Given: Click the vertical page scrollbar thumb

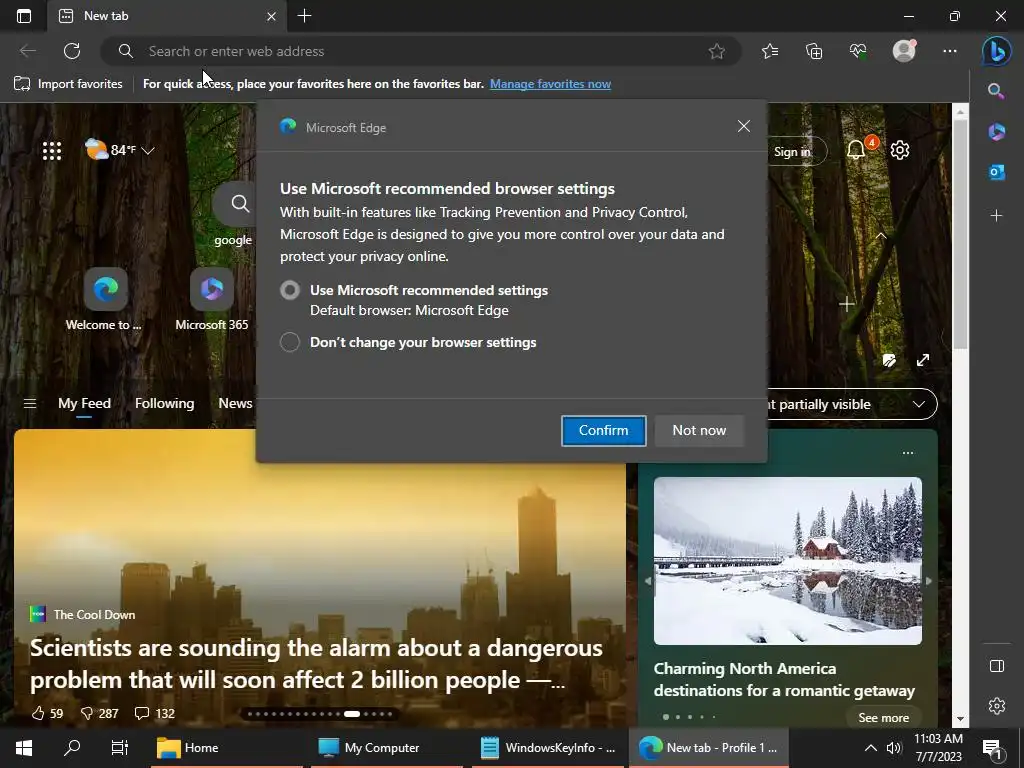Looking at the screenshot, I should 960,234.
